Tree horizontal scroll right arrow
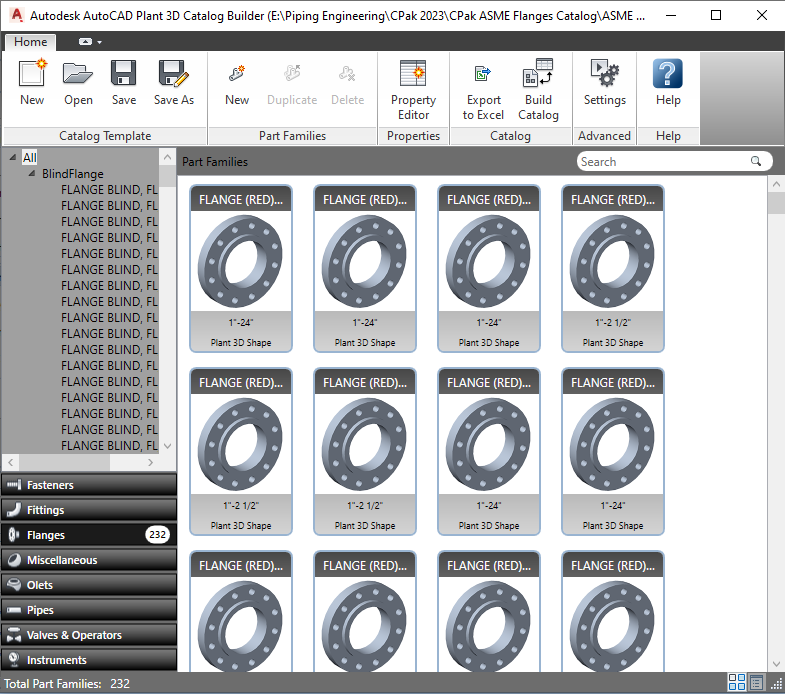Image resolution: width=785 pixels, height=694 pixels. coord(150,462)
